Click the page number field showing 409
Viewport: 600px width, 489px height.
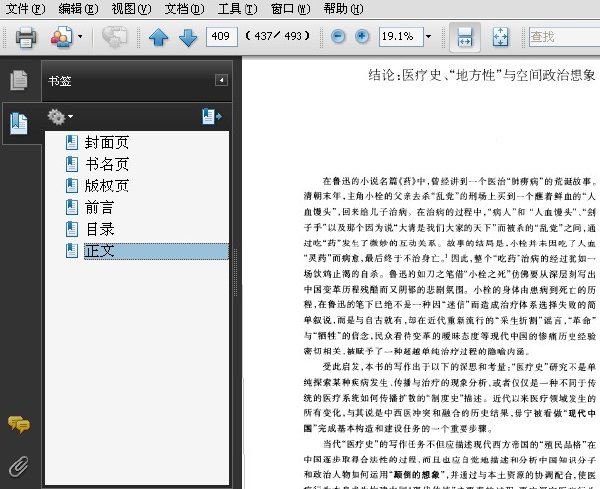click(222, 37)
